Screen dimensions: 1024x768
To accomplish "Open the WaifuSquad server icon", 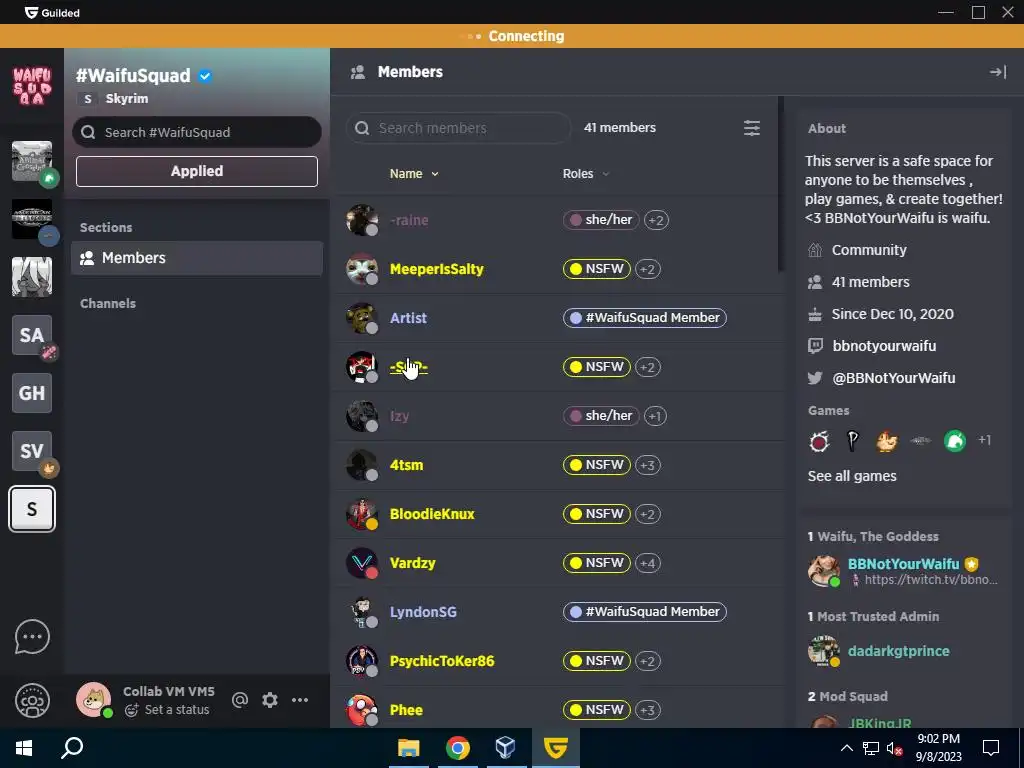I will (31, 86).
